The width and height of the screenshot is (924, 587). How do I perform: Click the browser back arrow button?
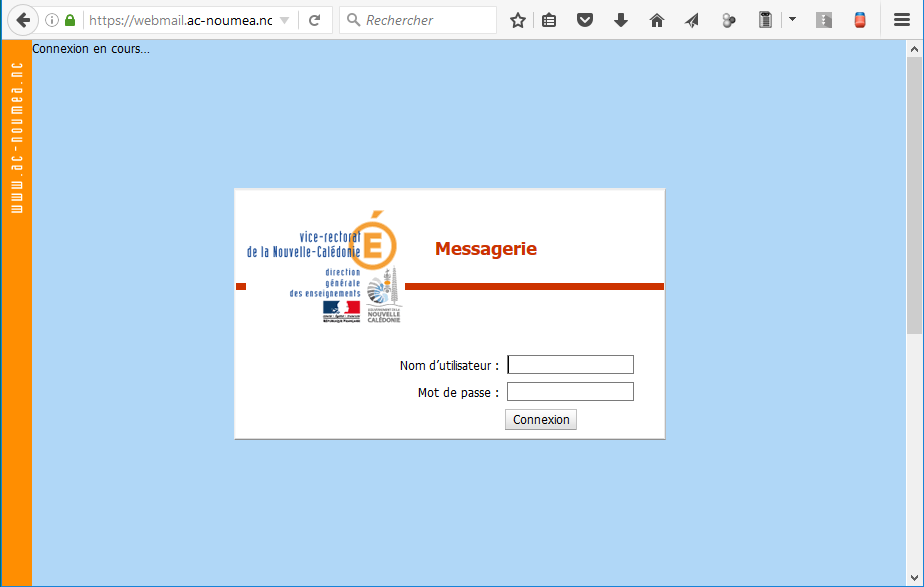point(22,20)
